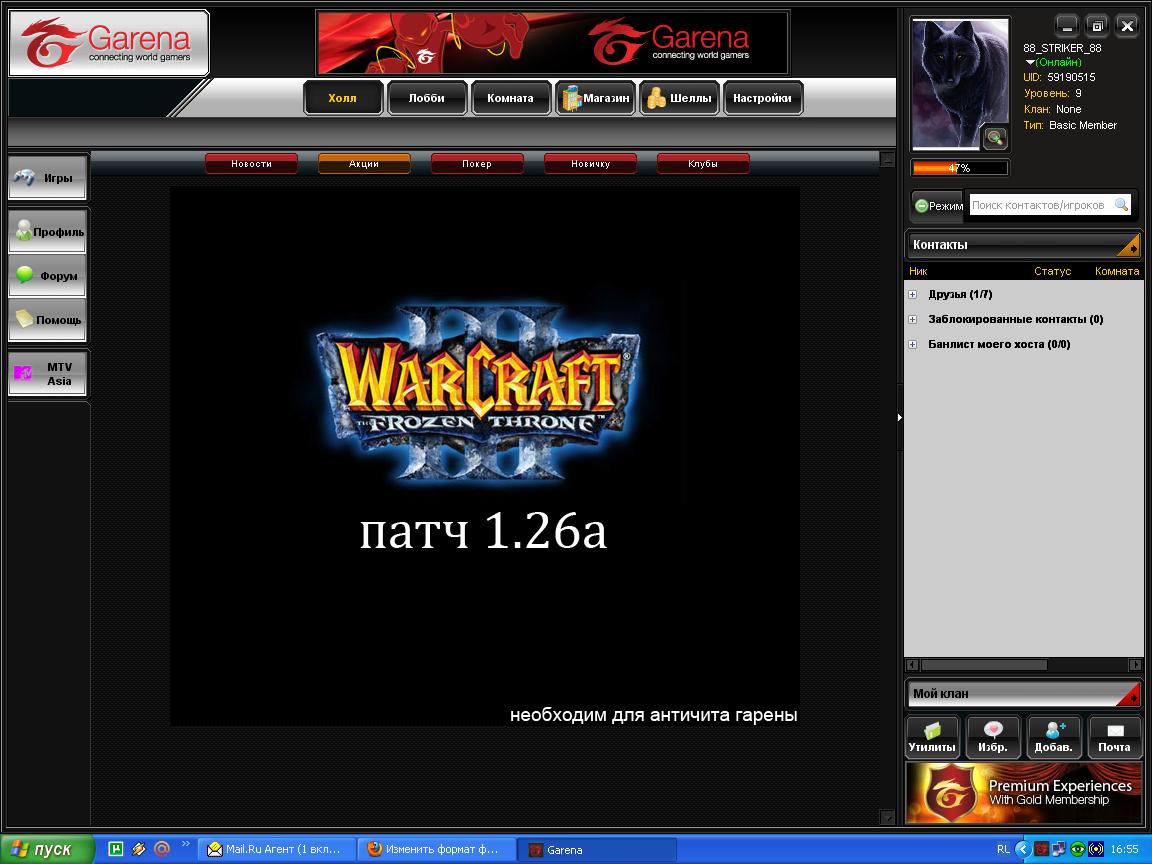
Task: Click the Premium Experiences Gold Membership banner
Action: (1023, 793)
